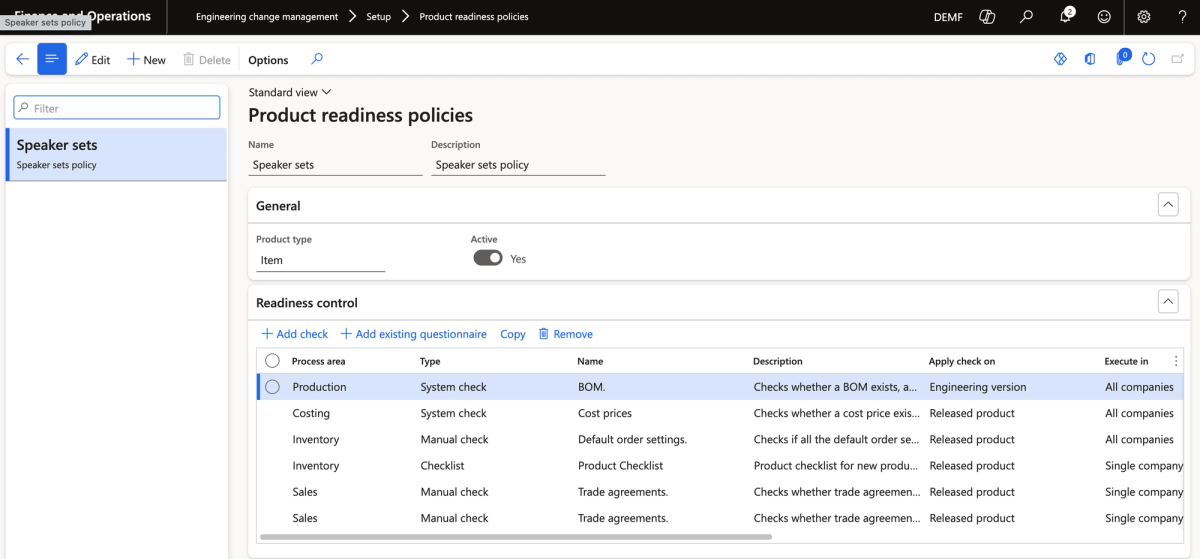Click the Name field Speaker sets
The height and width of the screenshot is (559, 1200).
[335, 165]
